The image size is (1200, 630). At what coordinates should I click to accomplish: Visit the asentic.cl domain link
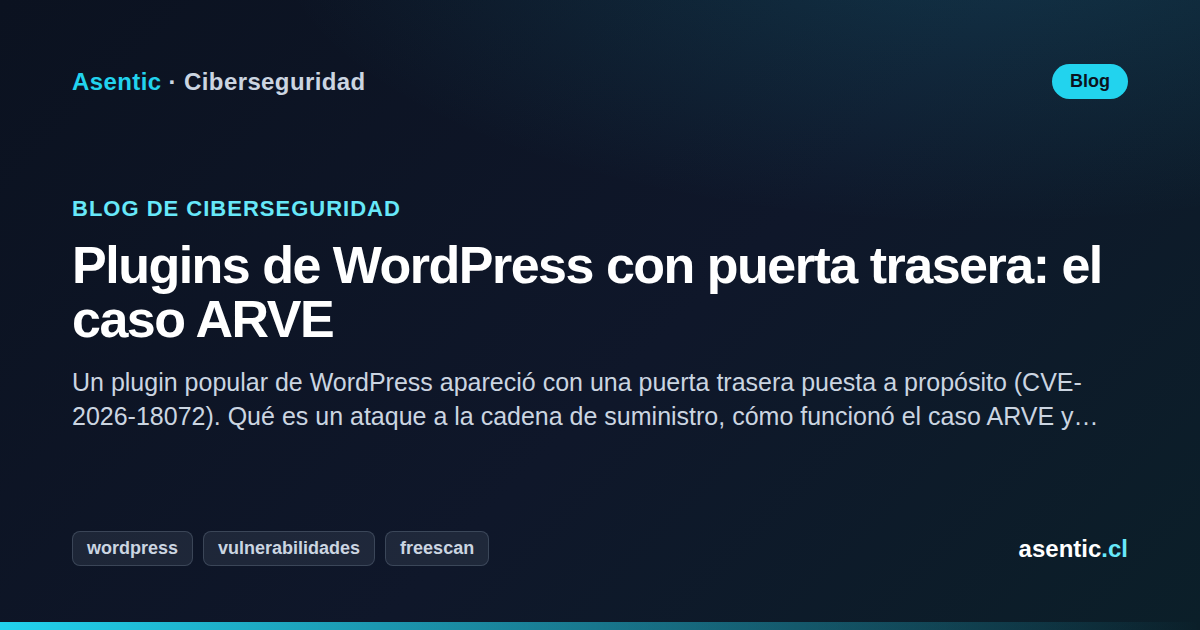point(1073,549)
